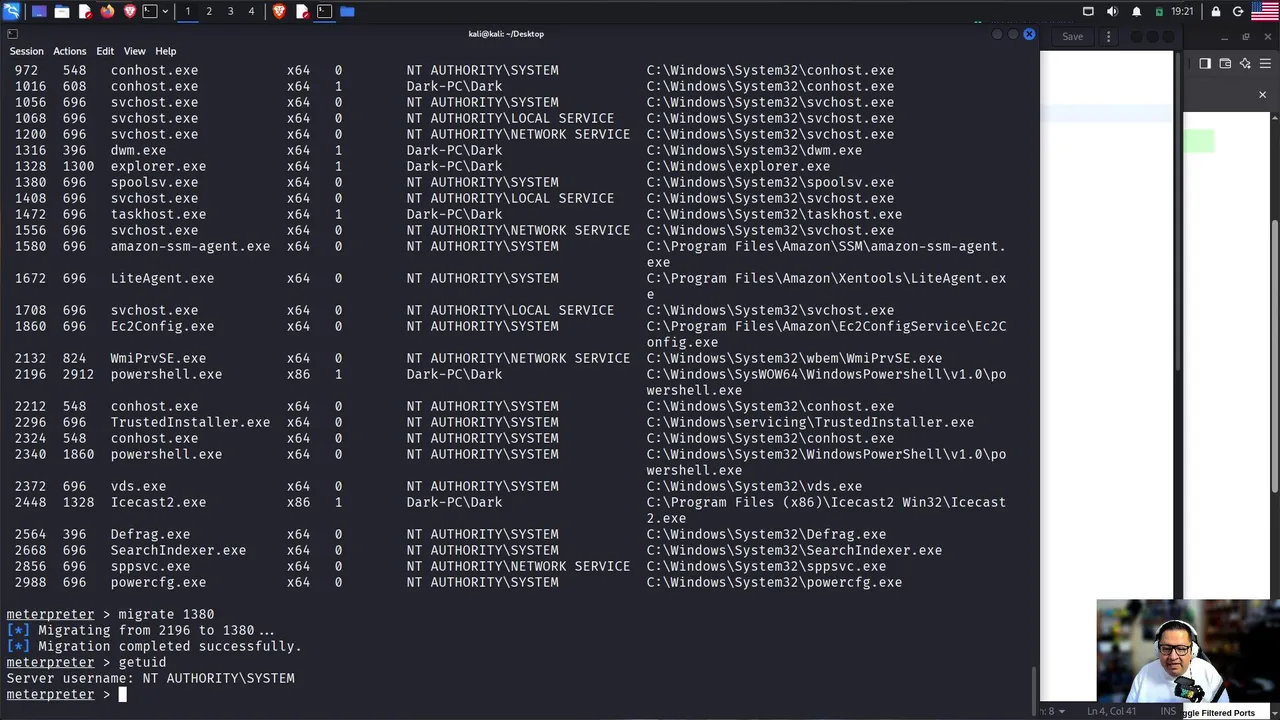Click the 'getuid' command text
The height and width of the screenshot is (720, 1280).
[142, 662]
